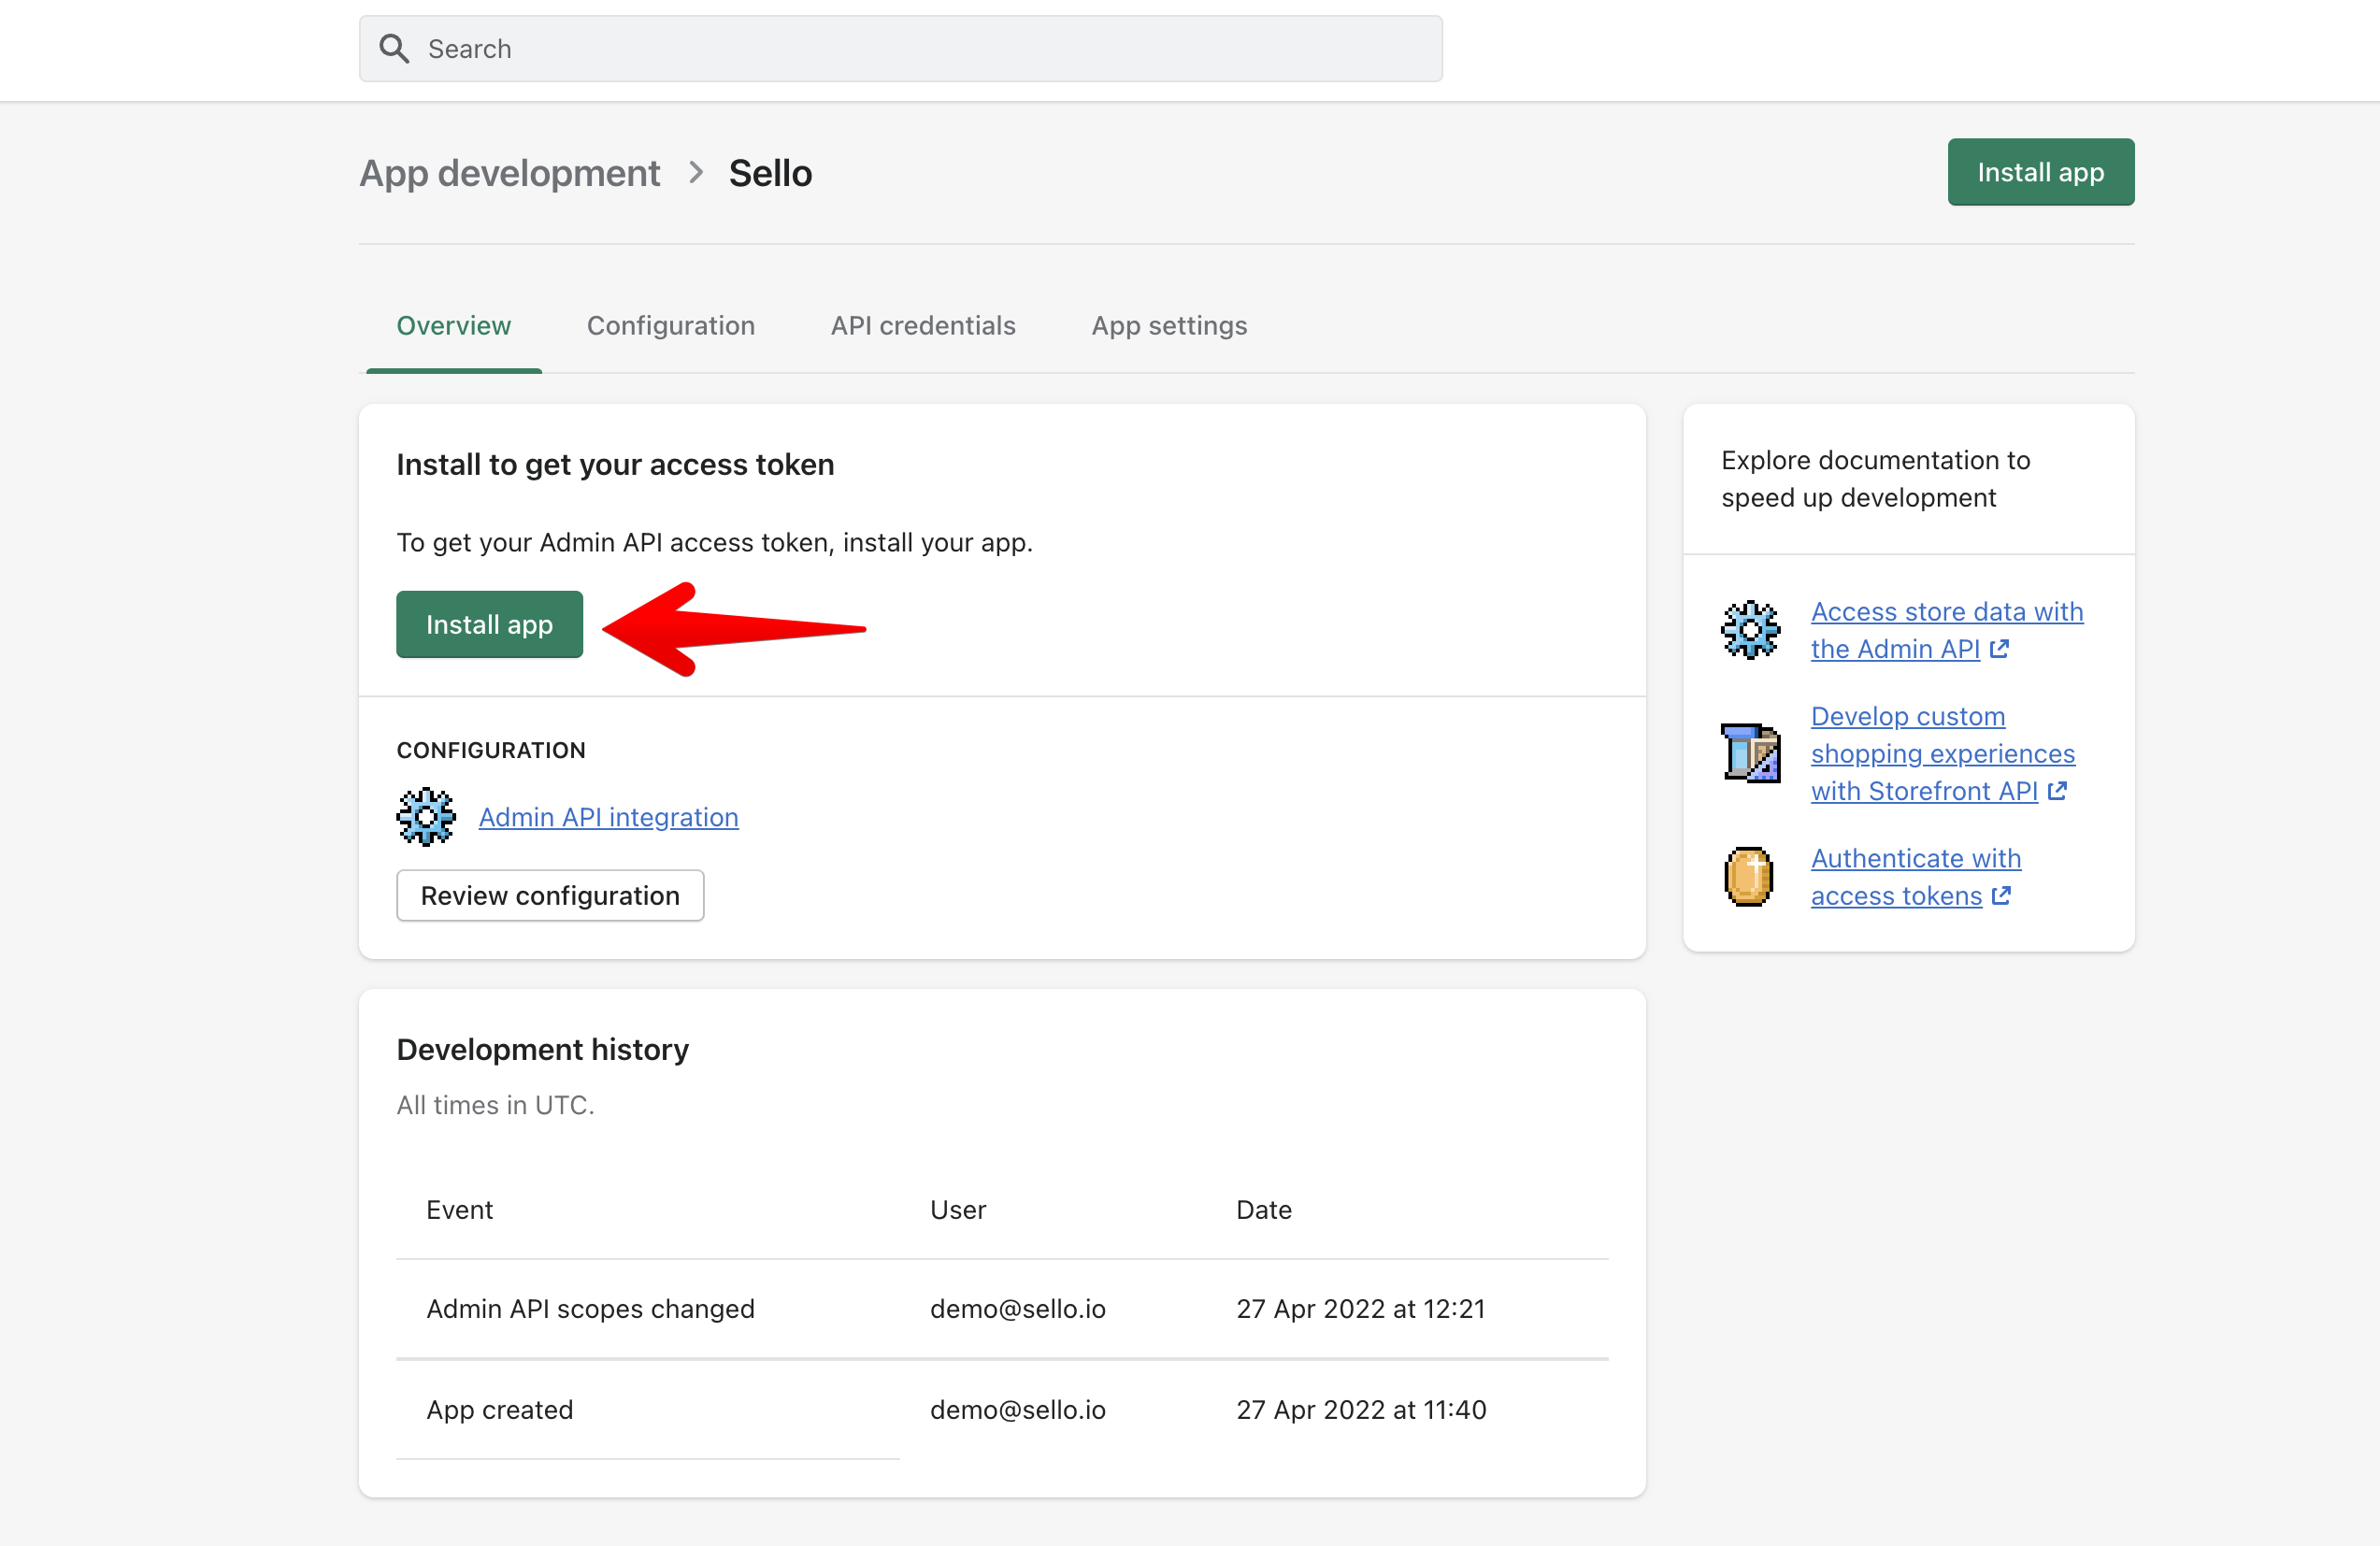Click 'Explore documentation to speed up development' heading
This screenshot has width=2380, height=1546.
(1875, 479)
